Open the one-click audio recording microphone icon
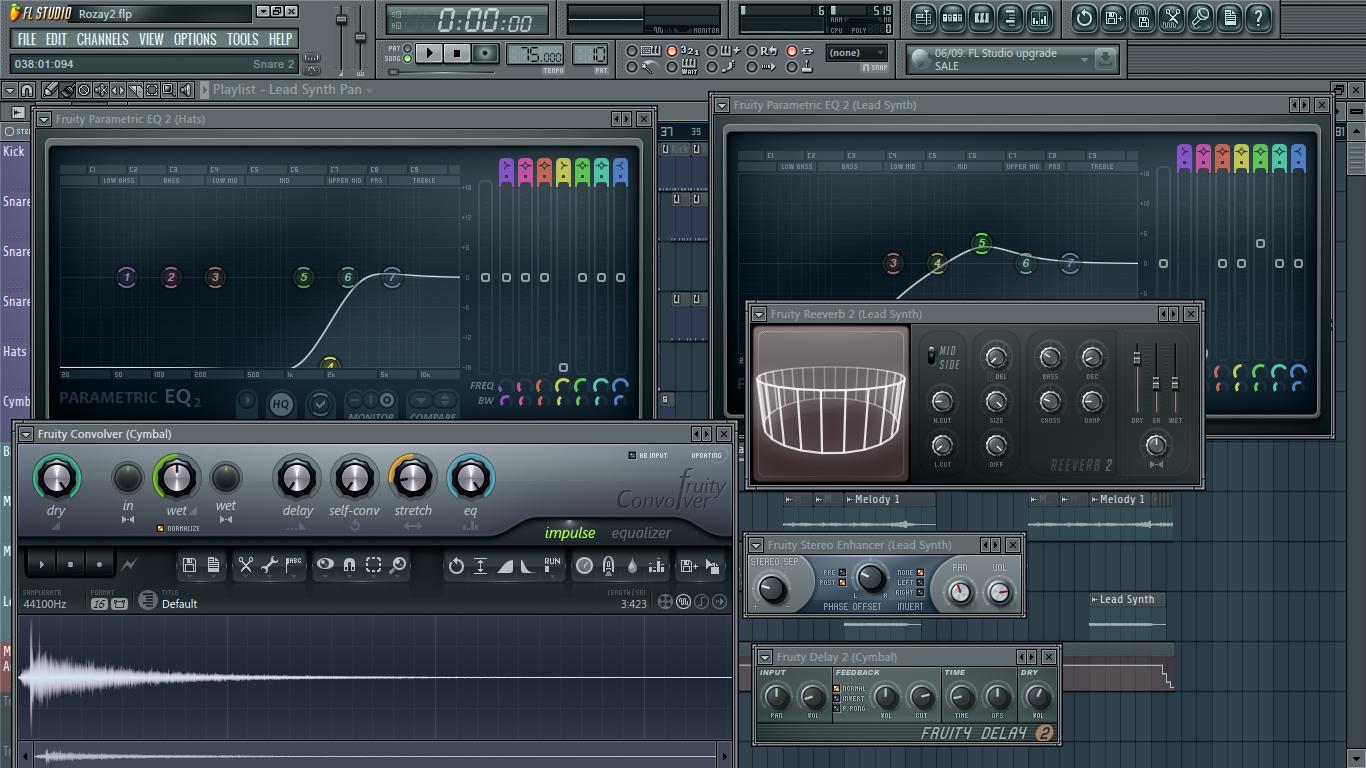The image size is (1366, 768). [x=1200, y=17]
